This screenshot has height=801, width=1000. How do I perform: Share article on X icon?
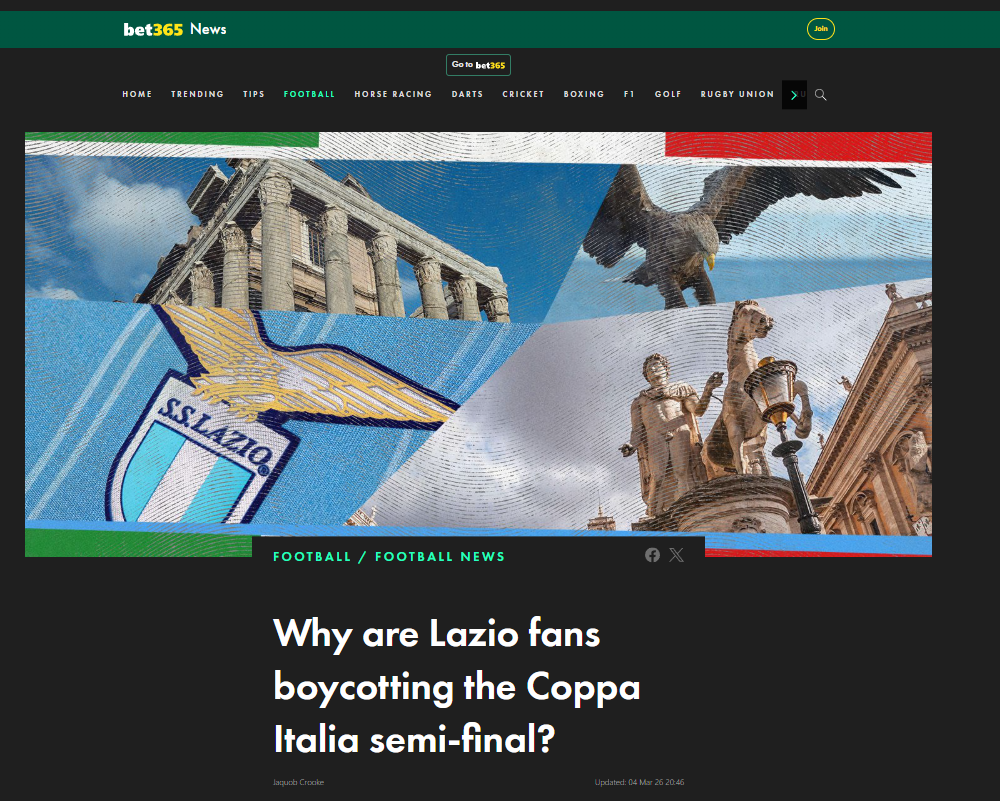click(677, 555)
